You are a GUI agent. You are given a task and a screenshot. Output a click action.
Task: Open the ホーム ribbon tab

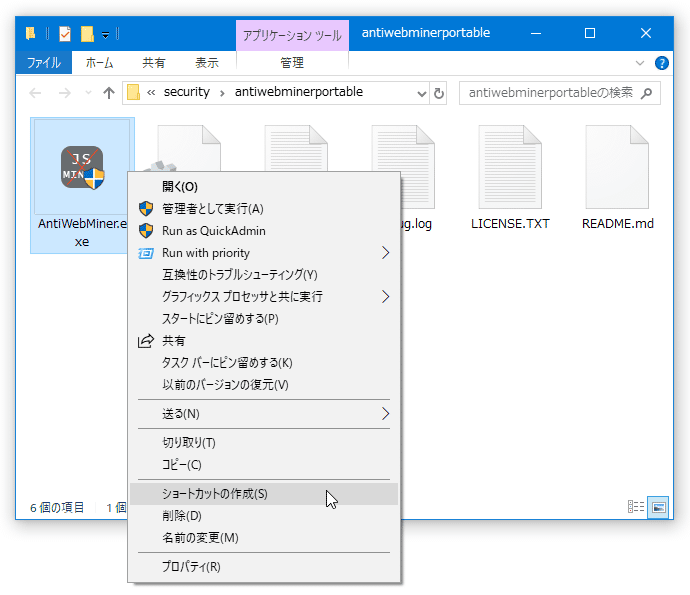[99, 62]
